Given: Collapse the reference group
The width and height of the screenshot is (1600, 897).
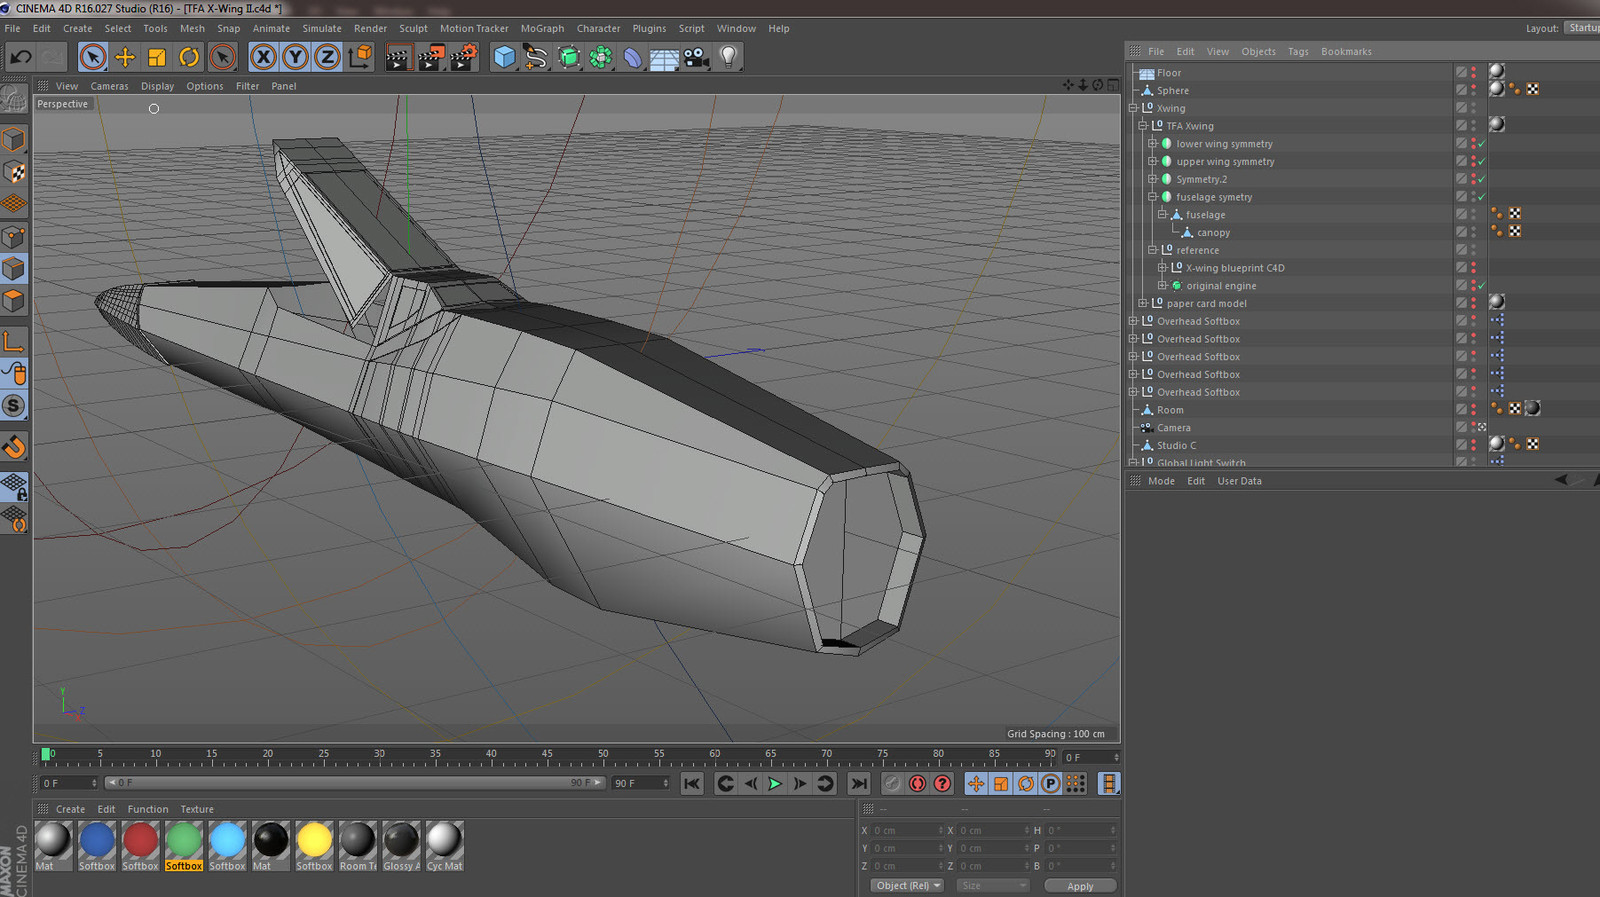Looking at the screenshot, I should (x=1152, y=250).
